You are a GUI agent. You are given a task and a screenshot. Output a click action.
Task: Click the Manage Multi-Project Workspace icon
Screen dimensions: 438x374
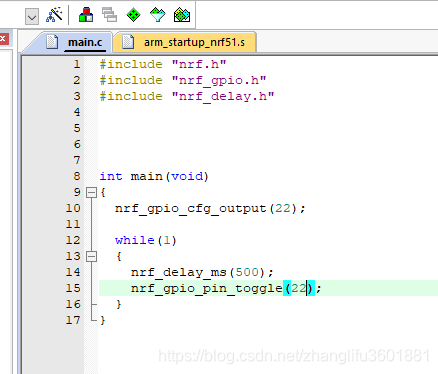click(109, 15)
